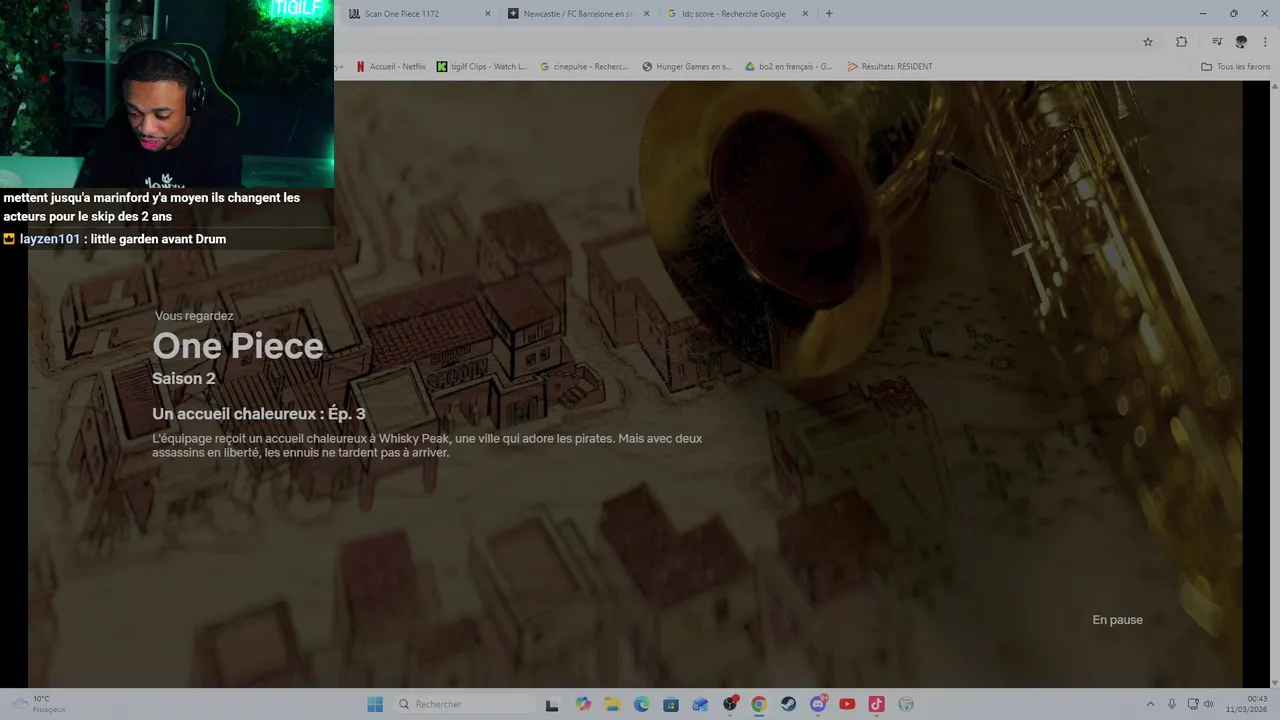Close the ldc score Google search tab

coord(805,14)
